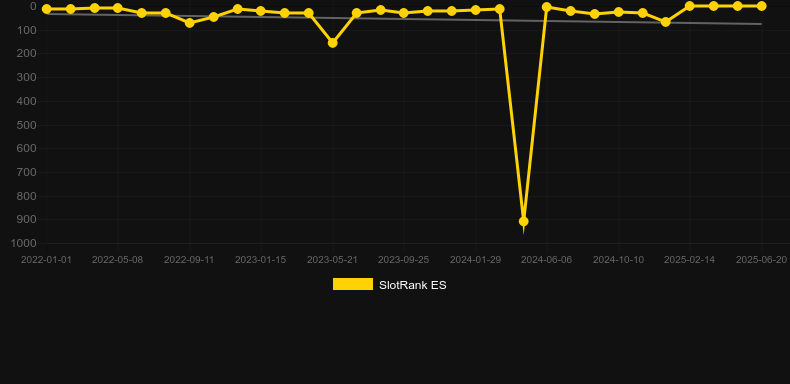
Task: Click the first data point at 2022-01-01
Action: 46,9
